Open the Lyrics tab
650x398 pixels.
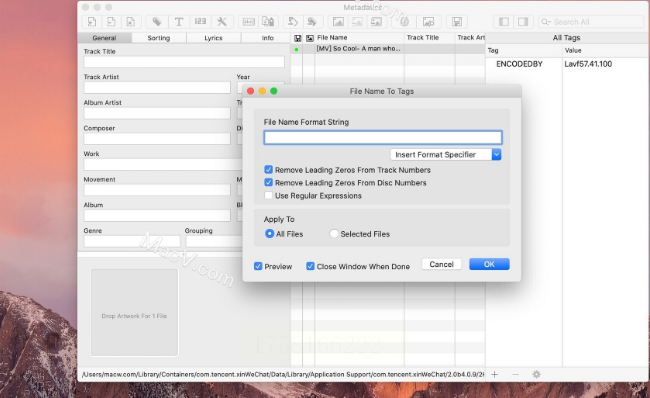pyautogui.click(x=213, y=38)
